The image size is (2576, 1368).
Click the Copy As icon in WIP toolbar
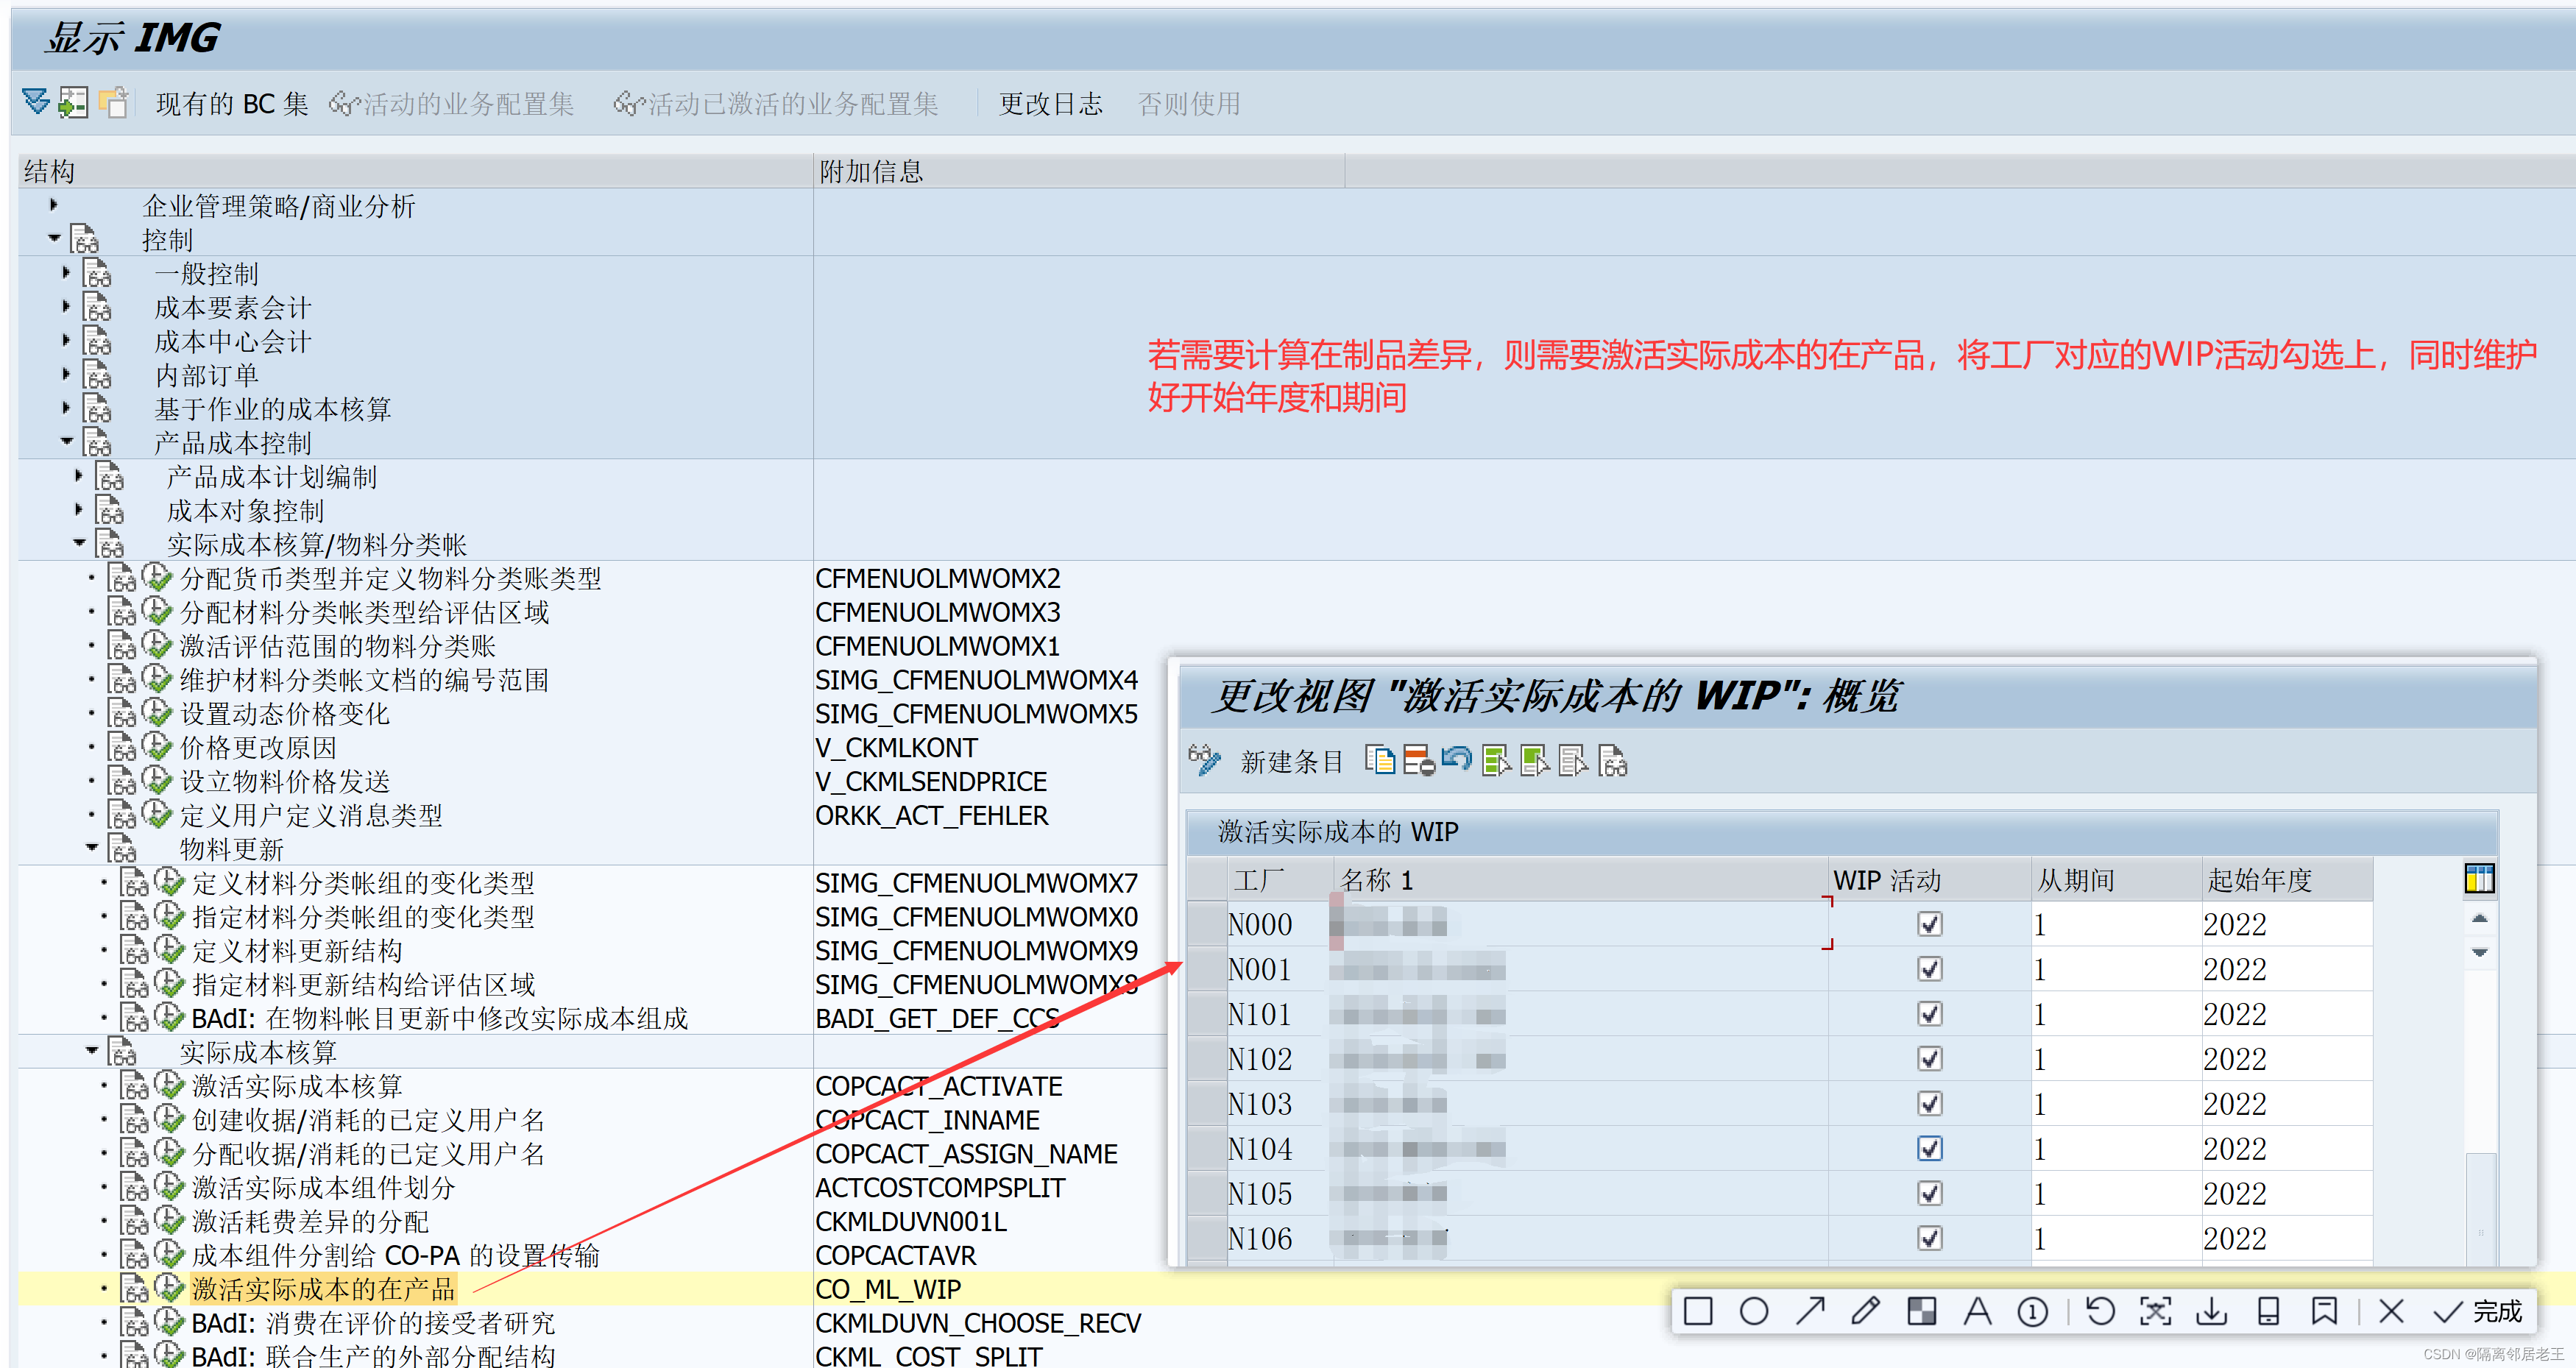click(1380, 761)
